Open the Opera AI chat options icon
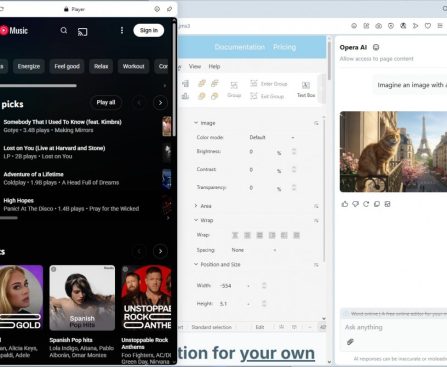 point(376,47)
